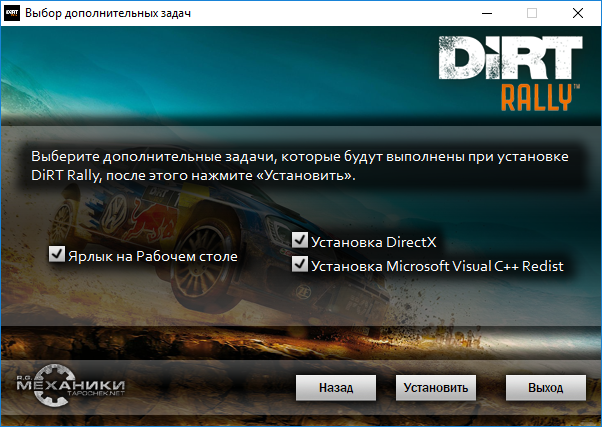
Task: Disable the Установка Microsoft Visual C++ Redist checkbox
Action: 299,265
